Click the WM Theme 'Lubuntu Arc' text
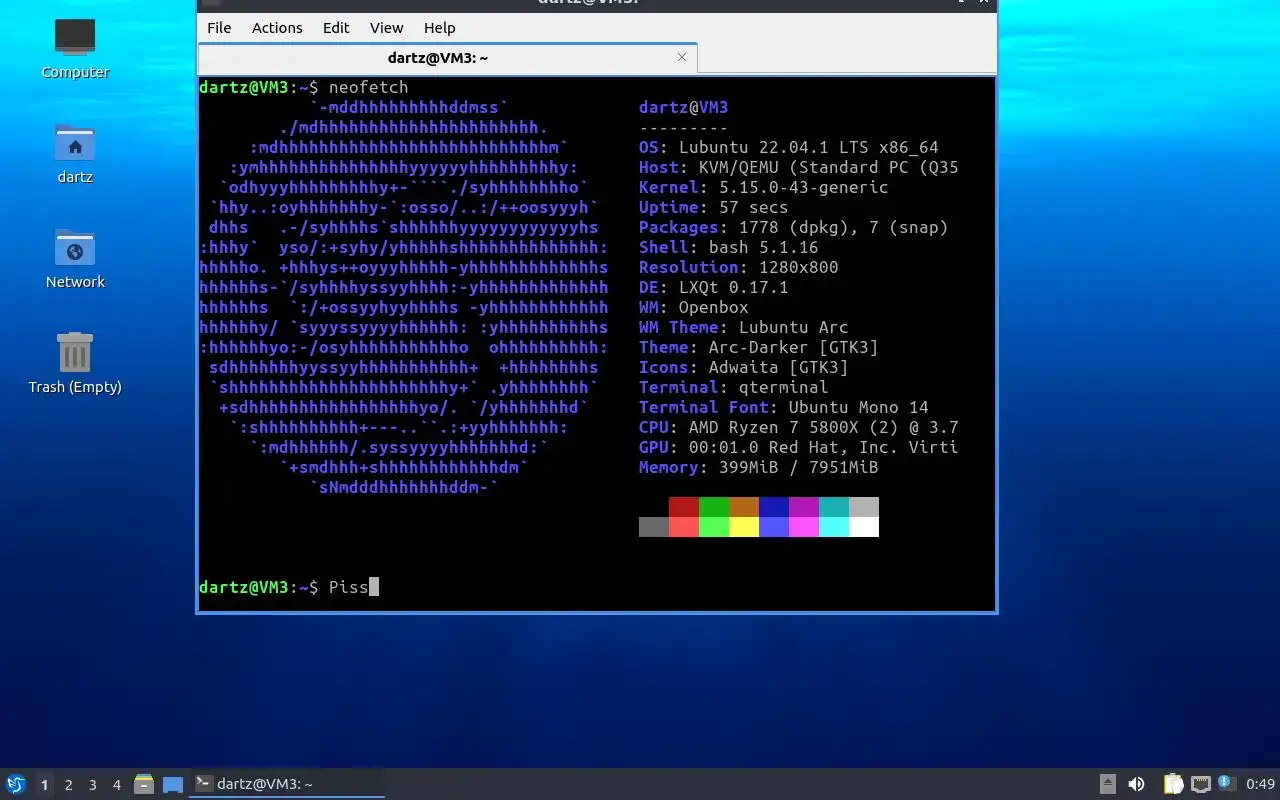The image size is (1280, 800). (x=794, y=327)
